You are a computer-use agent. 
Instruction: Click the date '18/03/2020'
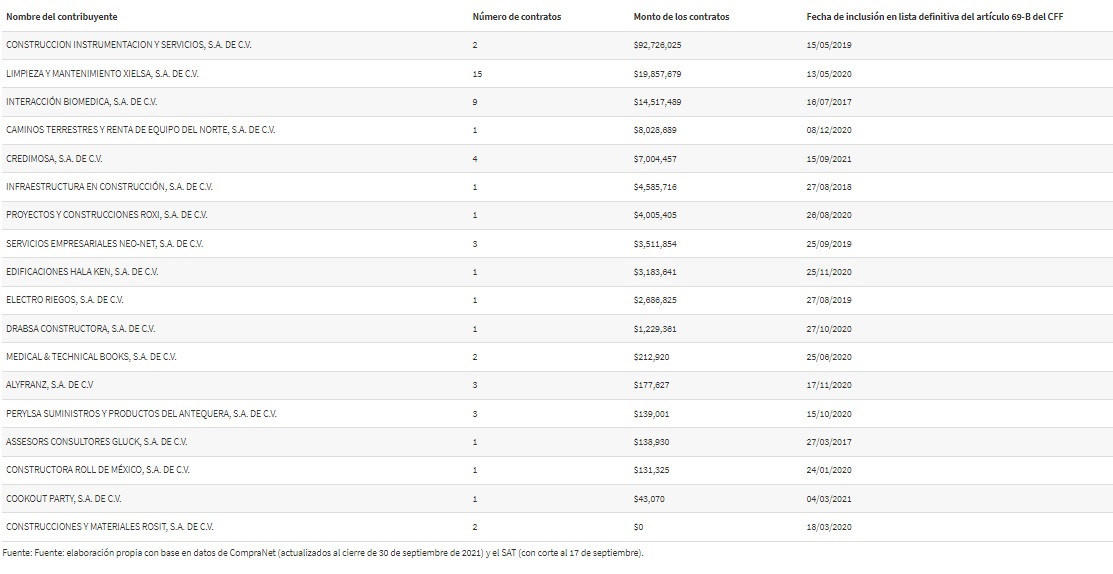(x=829, y=526)
